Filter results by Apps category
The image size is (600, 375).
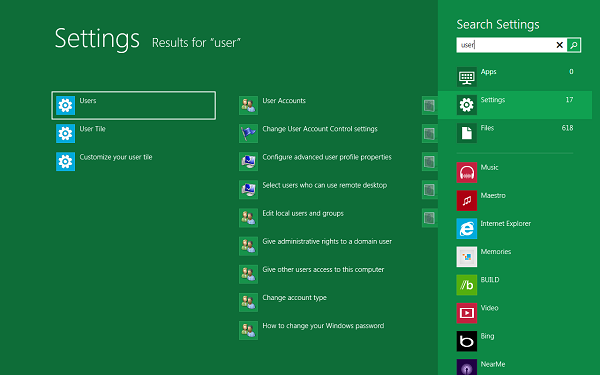tap(515, 77)
